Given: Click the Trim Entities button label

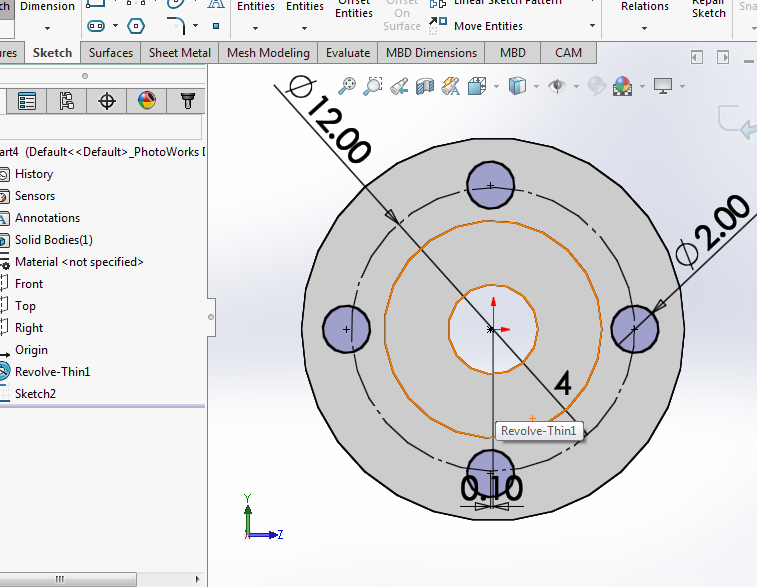Looking at the screenshot, I should tap(255, 6).
